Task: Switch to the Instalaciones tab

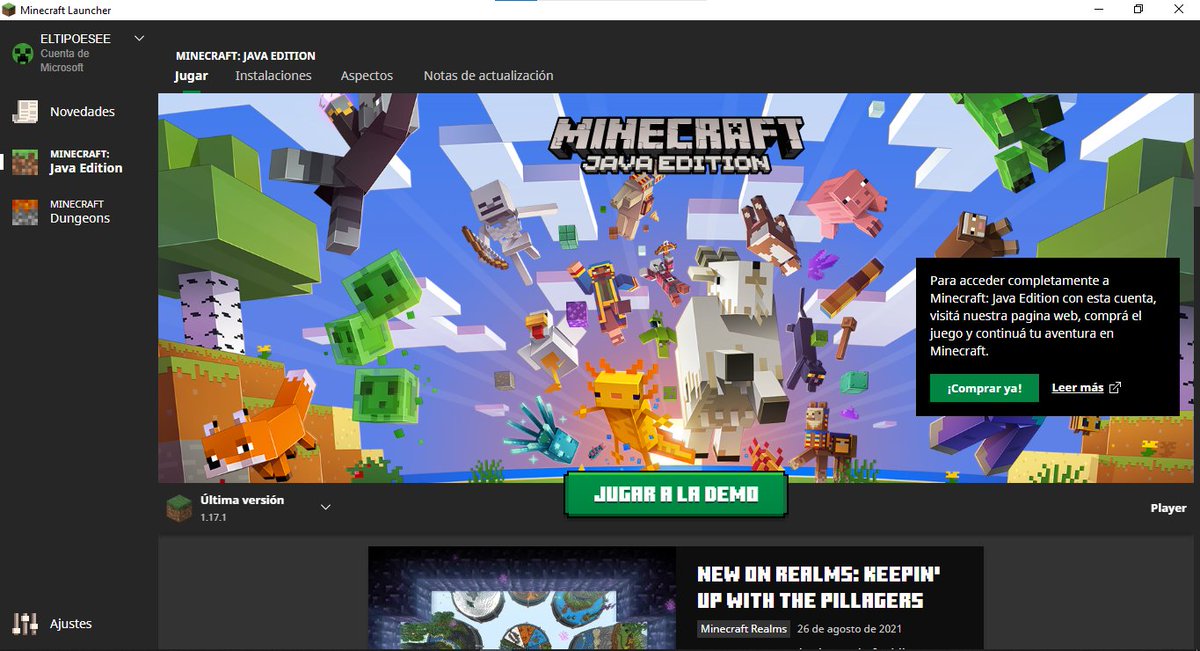Action: pyautogui.click(x=273, y=75)
